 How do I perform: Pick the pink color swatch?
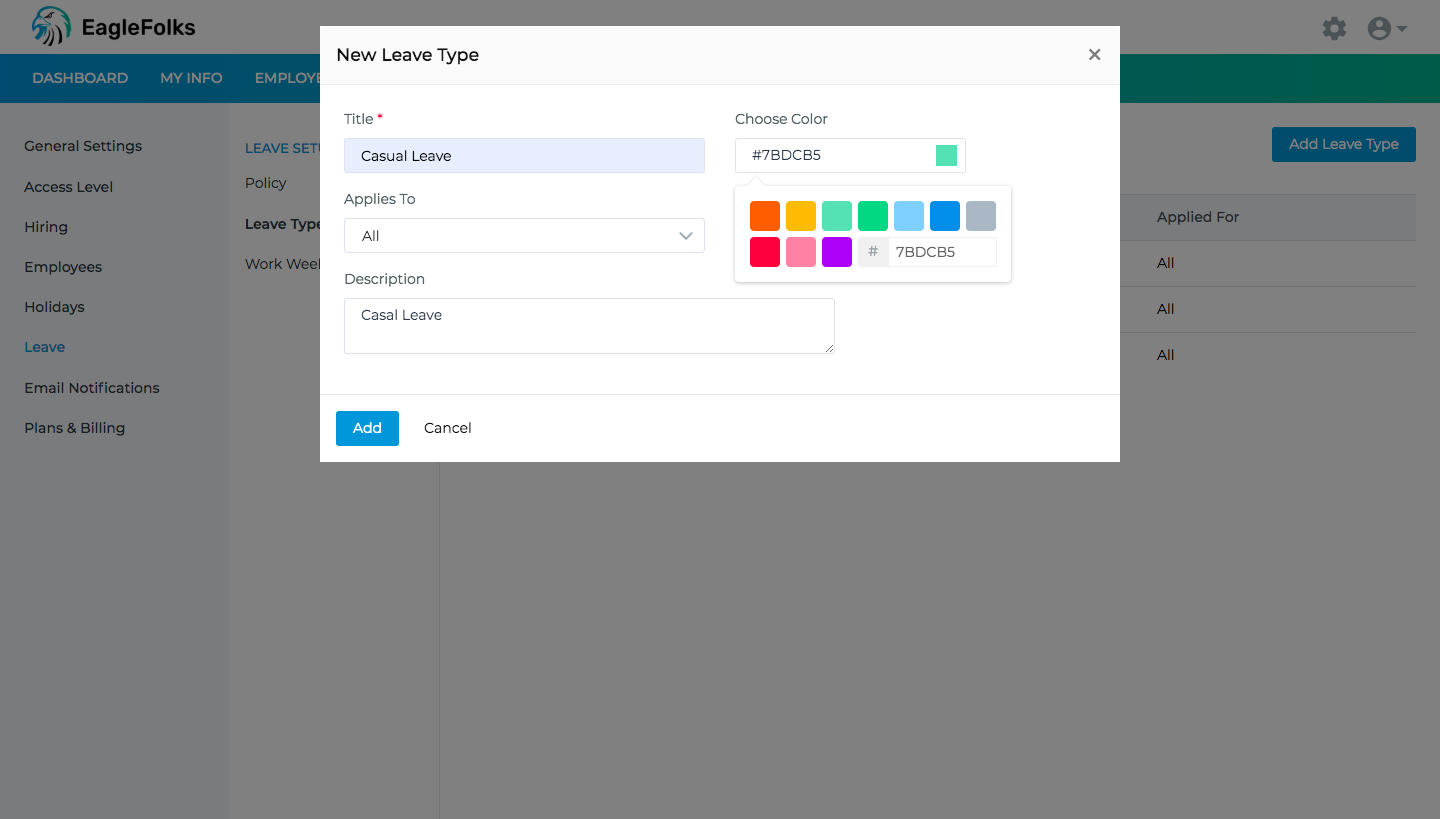pyautogui.click(x=801, y=252)
